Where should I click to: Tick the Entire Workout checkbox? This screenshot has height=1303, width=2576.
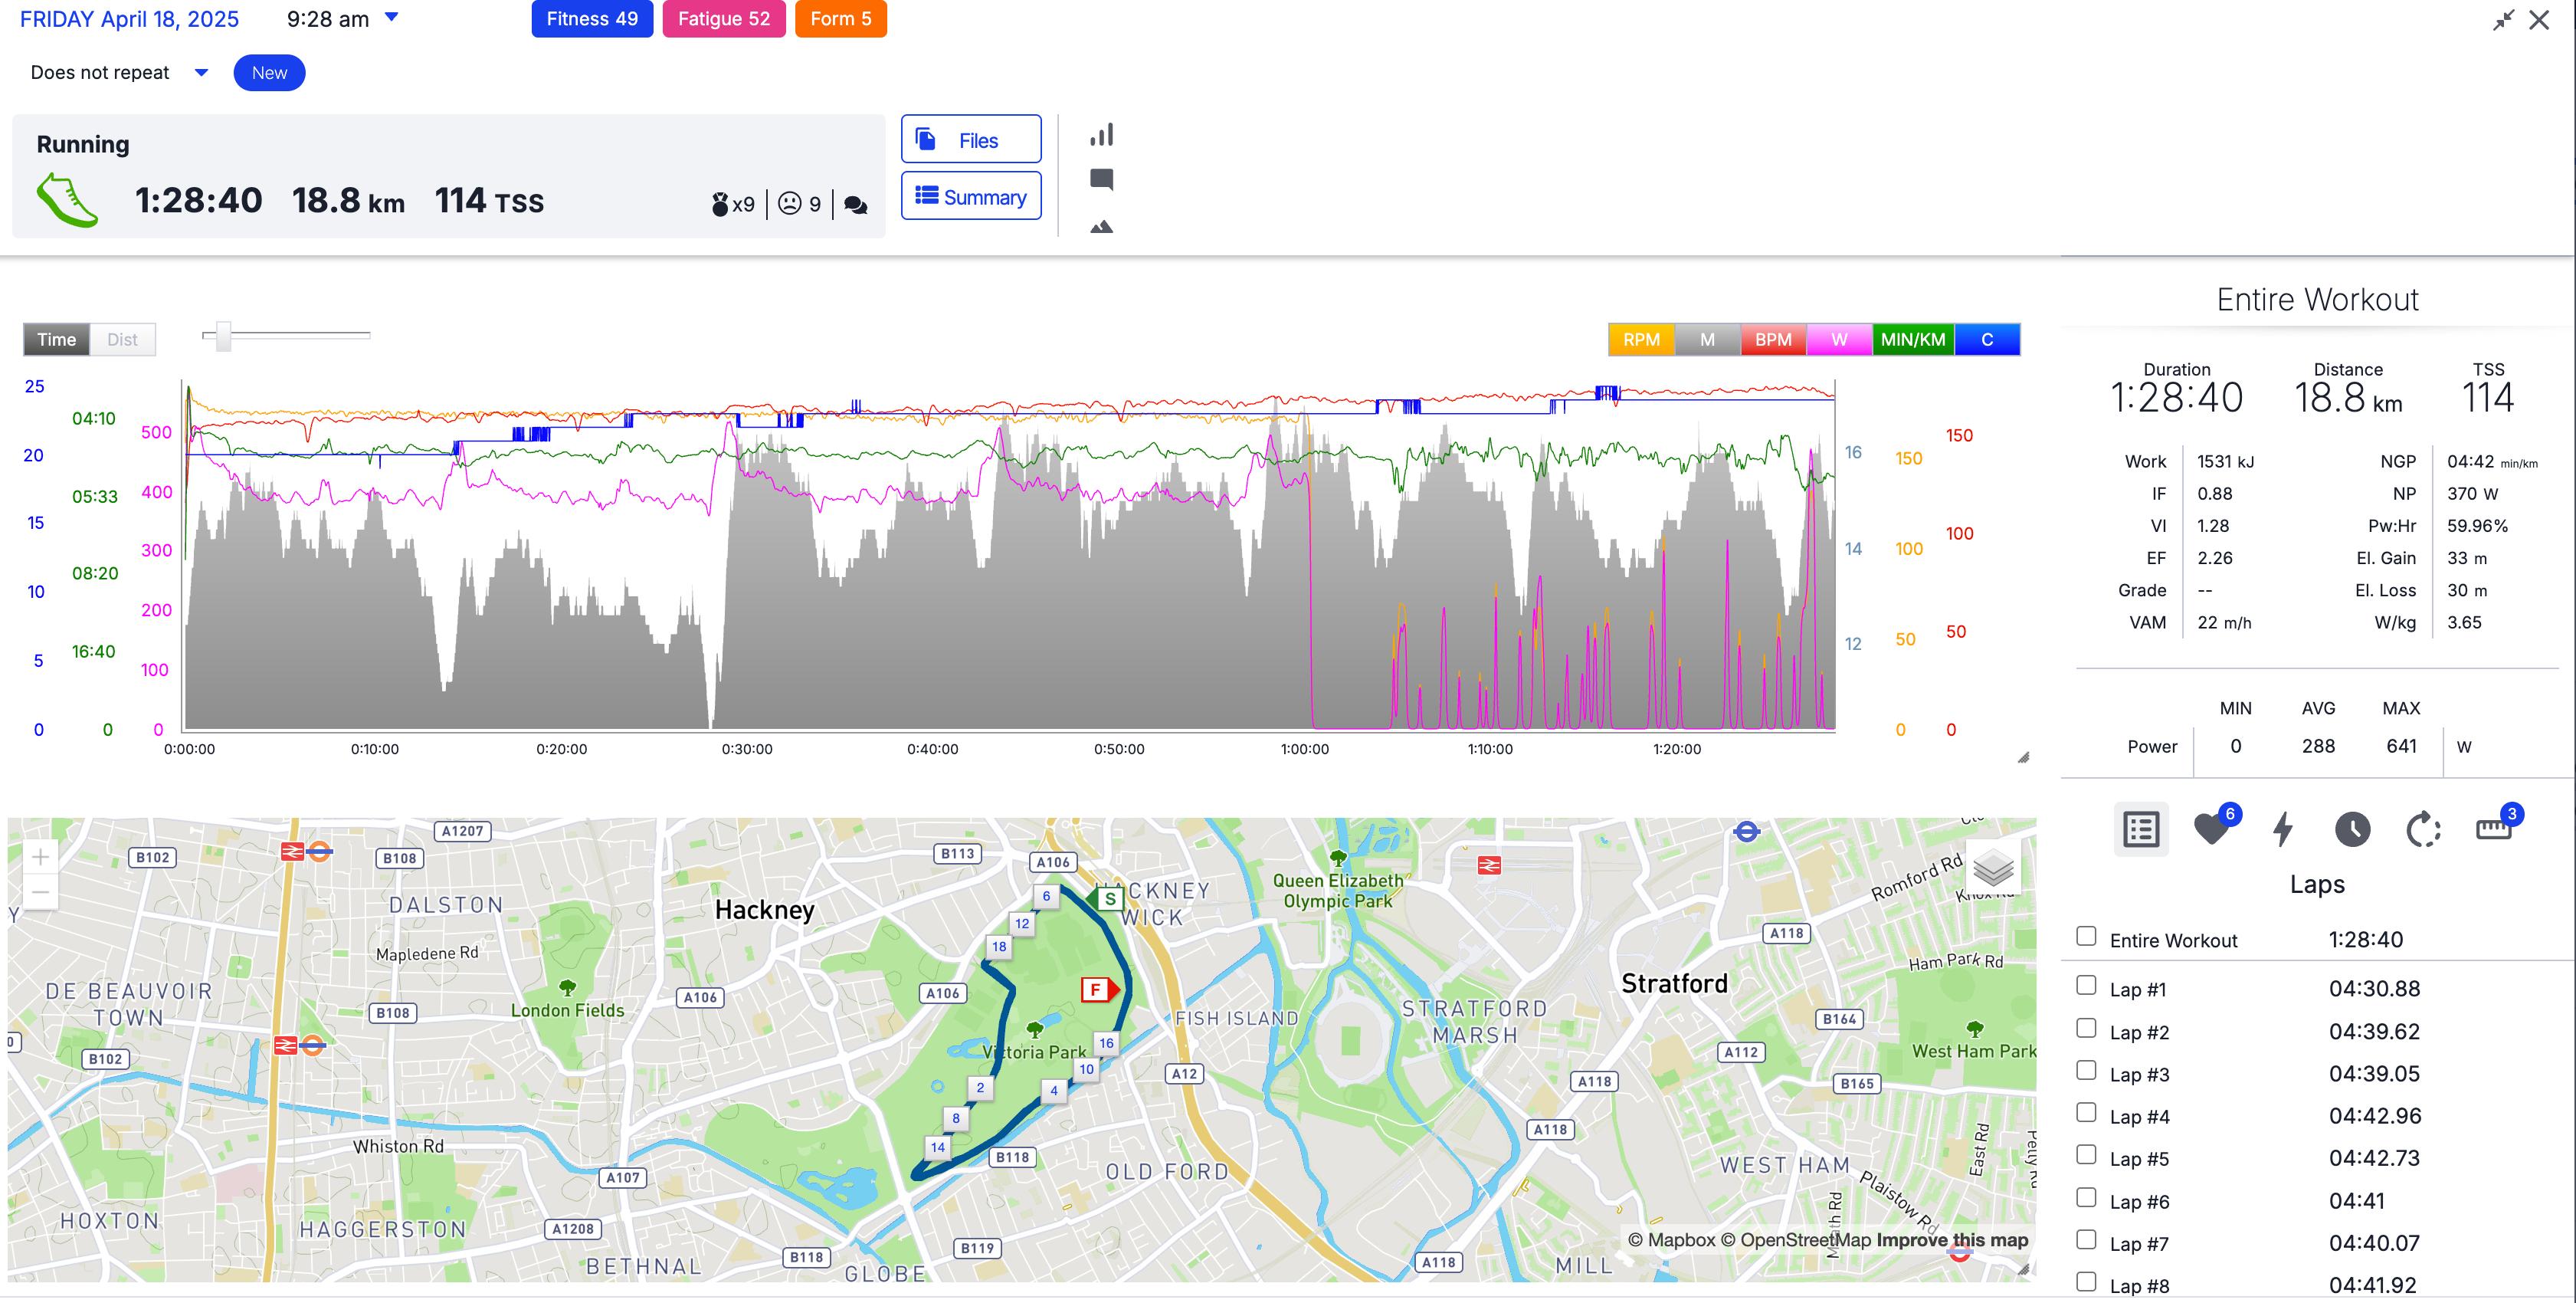pos(2086,937)
